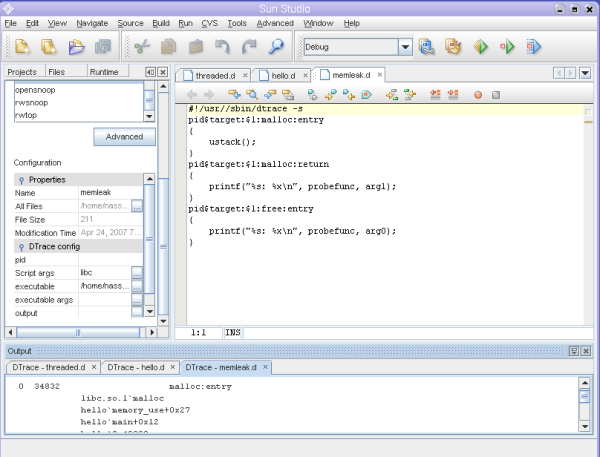Click the Paste clipboard icon

(196, 47)
